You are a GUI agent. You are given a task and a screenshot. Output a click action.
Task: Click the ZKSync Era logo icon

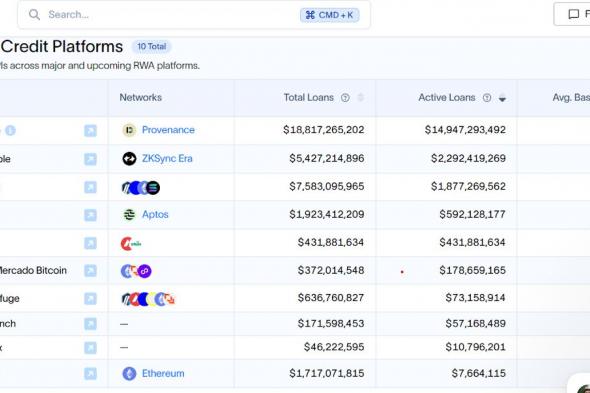[x=129, y=159]
